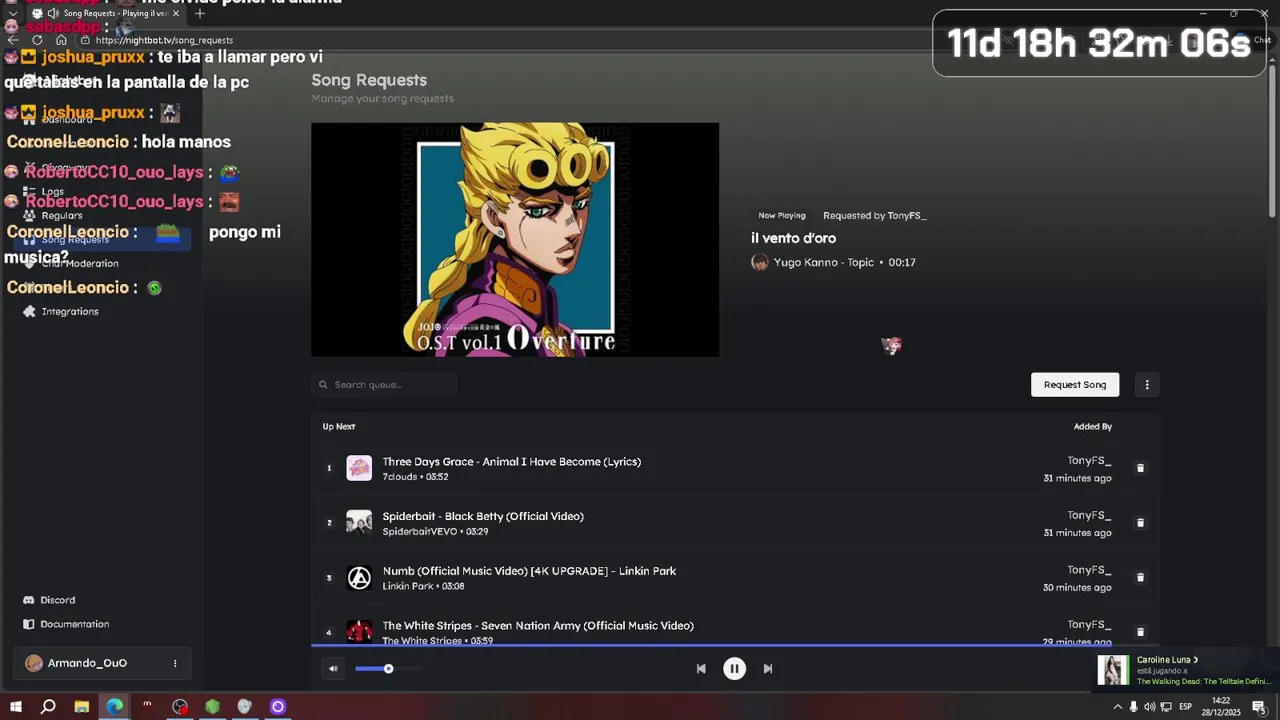Image resolution: width=1280 pixels, height=720 pixels.
Task: Switch ESP keyboard language indicator
Action: point(1185,707)
